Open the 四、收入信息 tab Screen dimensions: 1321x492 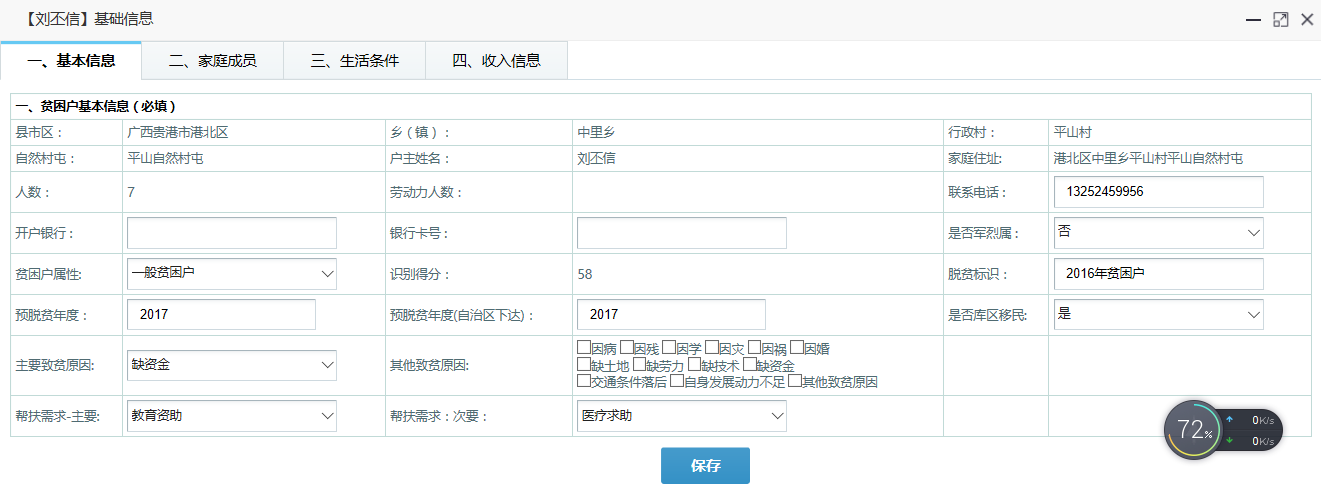[x=496, y=61]
